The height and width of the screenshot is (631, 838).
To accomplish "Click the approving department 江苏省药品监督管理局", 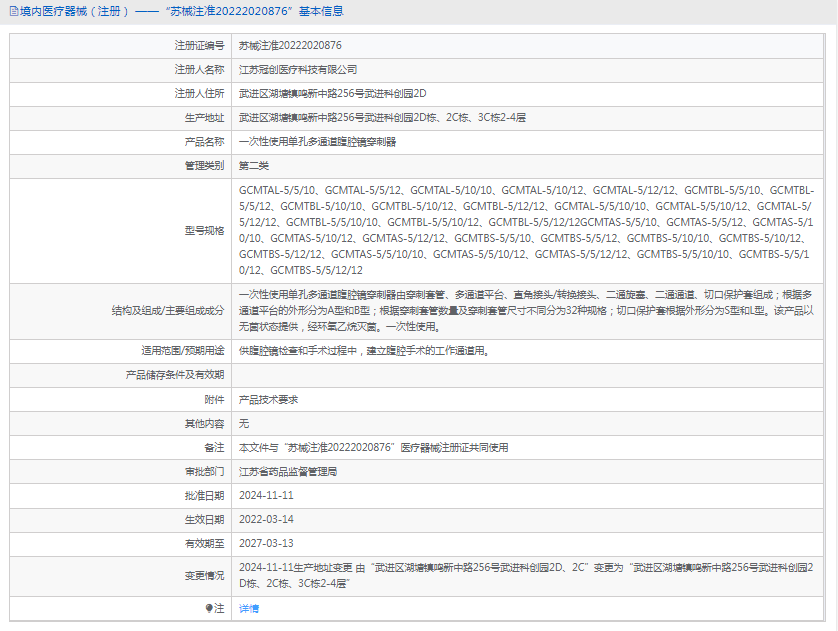I will [288, 472].
